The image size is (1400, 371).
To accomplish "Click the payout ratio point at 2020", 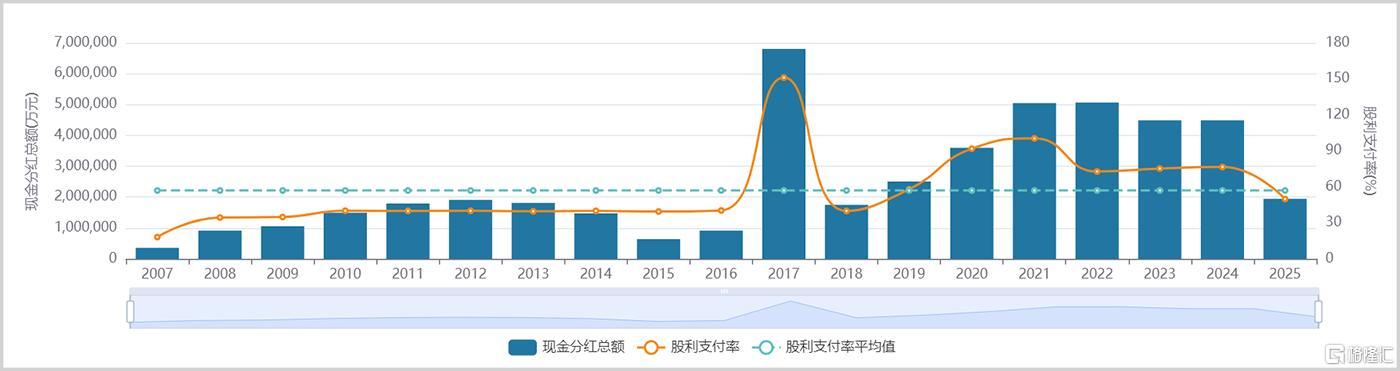I will pos(971,149).
